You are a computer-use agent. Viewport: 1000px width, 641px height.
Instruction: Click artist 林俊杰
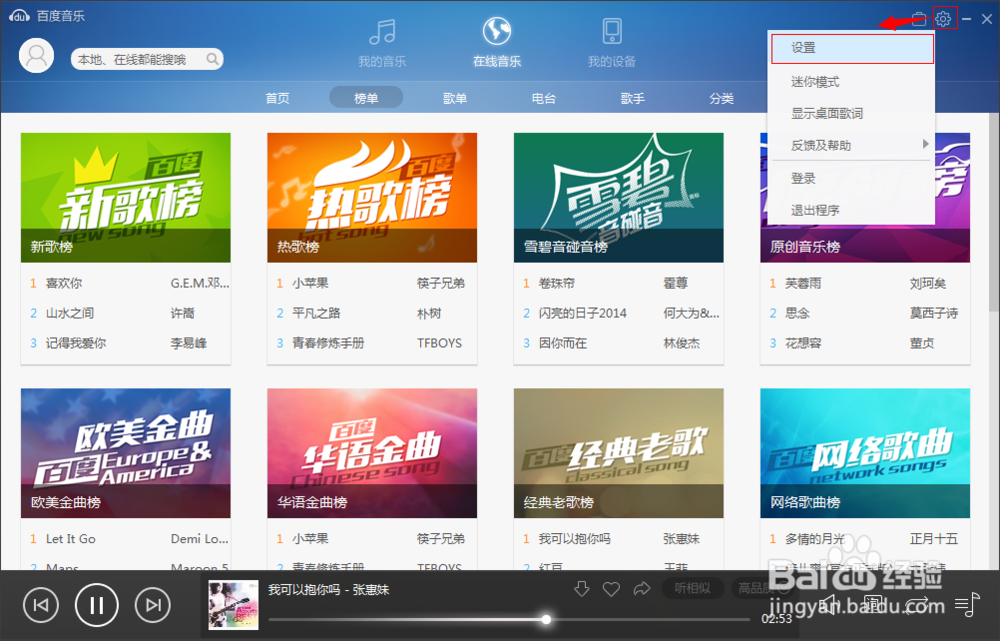click(x=681, y=343)
